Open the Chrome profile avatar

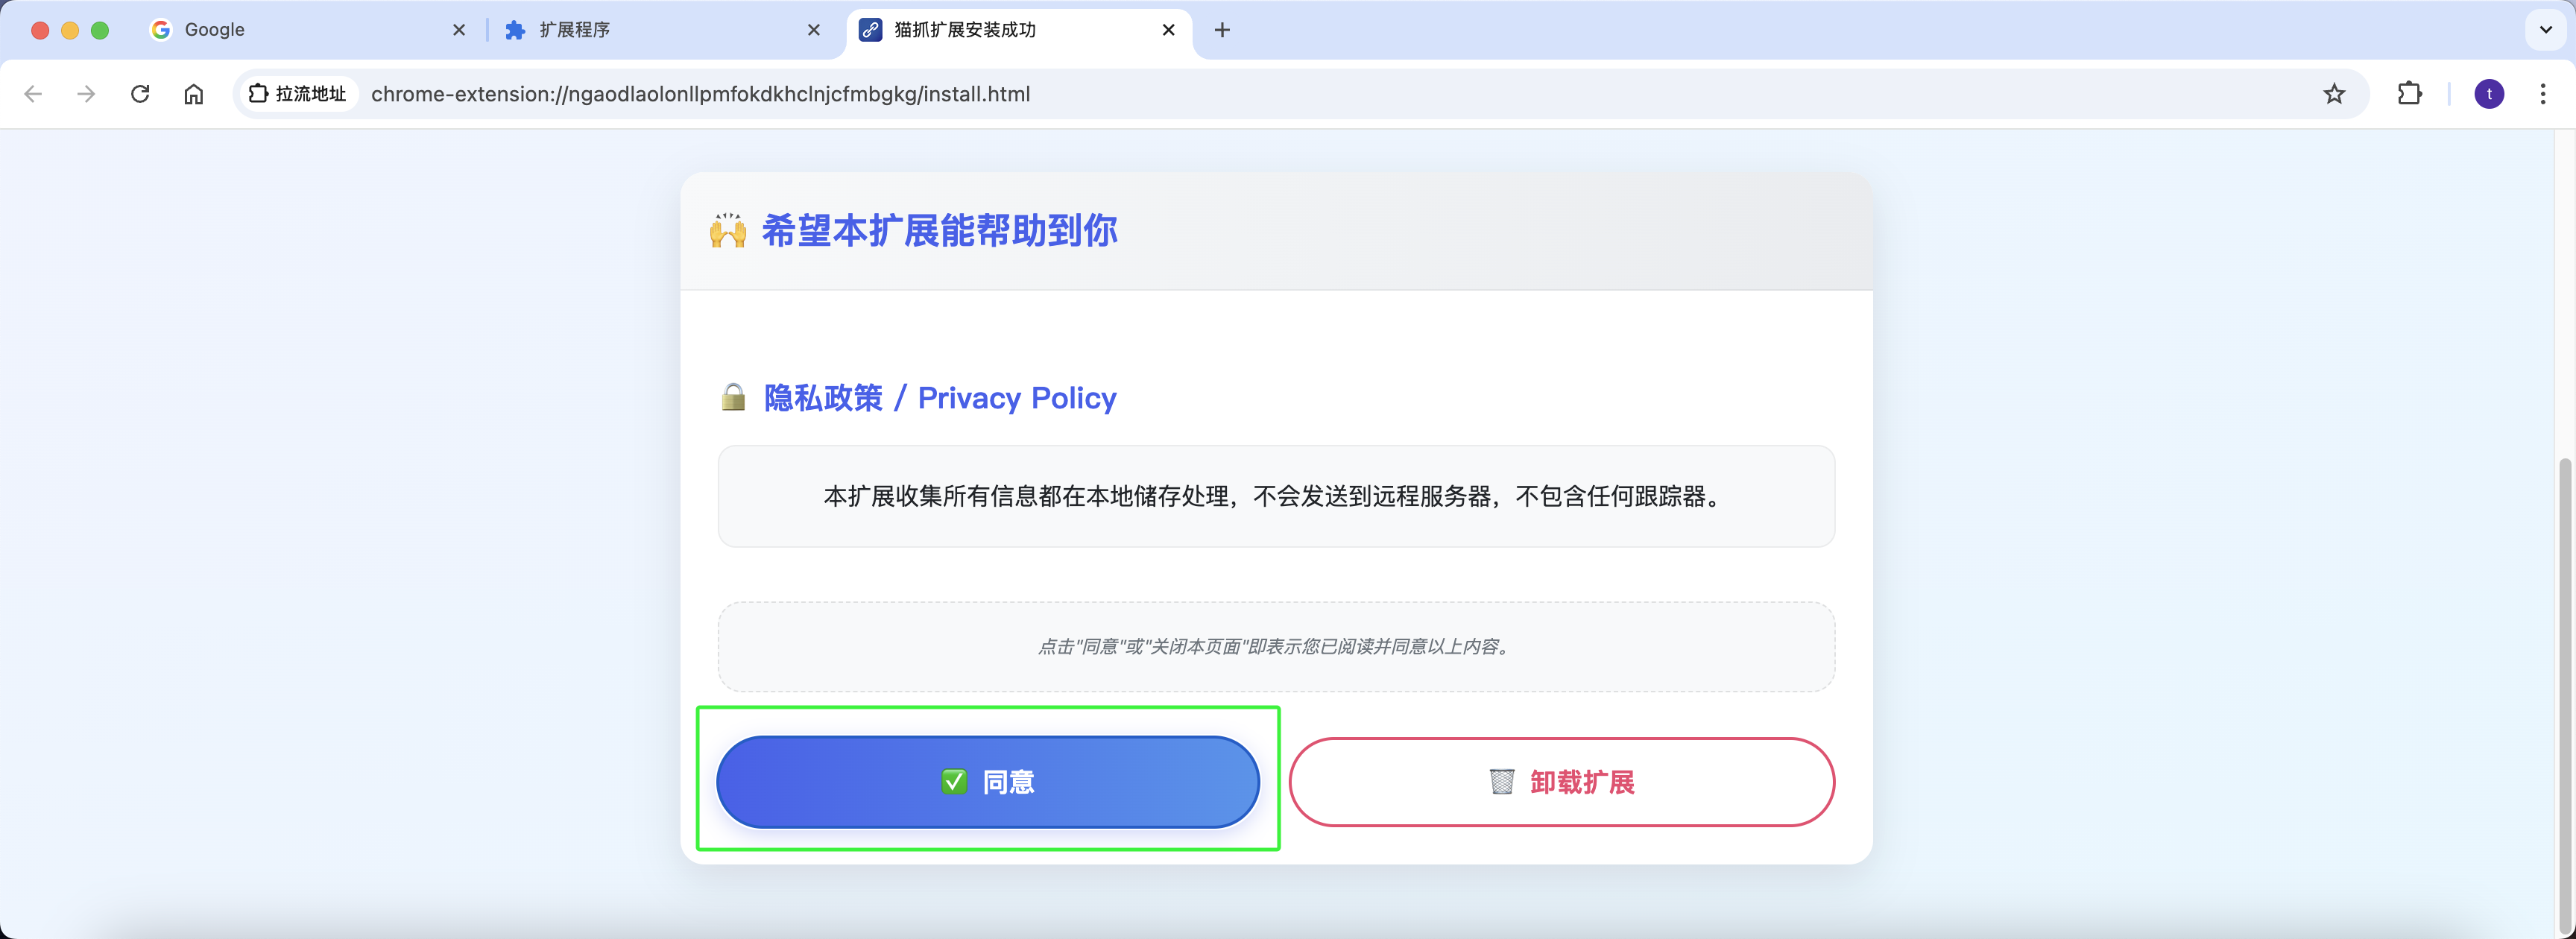pyautogui.click(x=2489, y=94)
